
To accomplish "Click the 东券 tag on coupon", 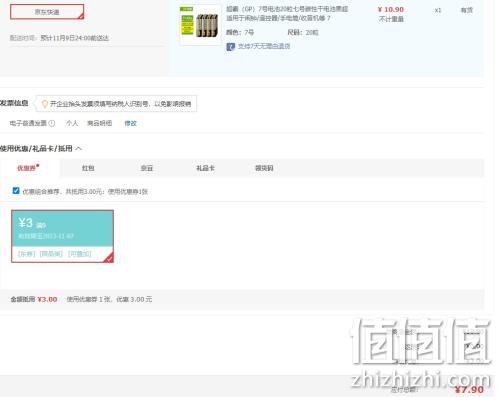I will coord(26,254).
